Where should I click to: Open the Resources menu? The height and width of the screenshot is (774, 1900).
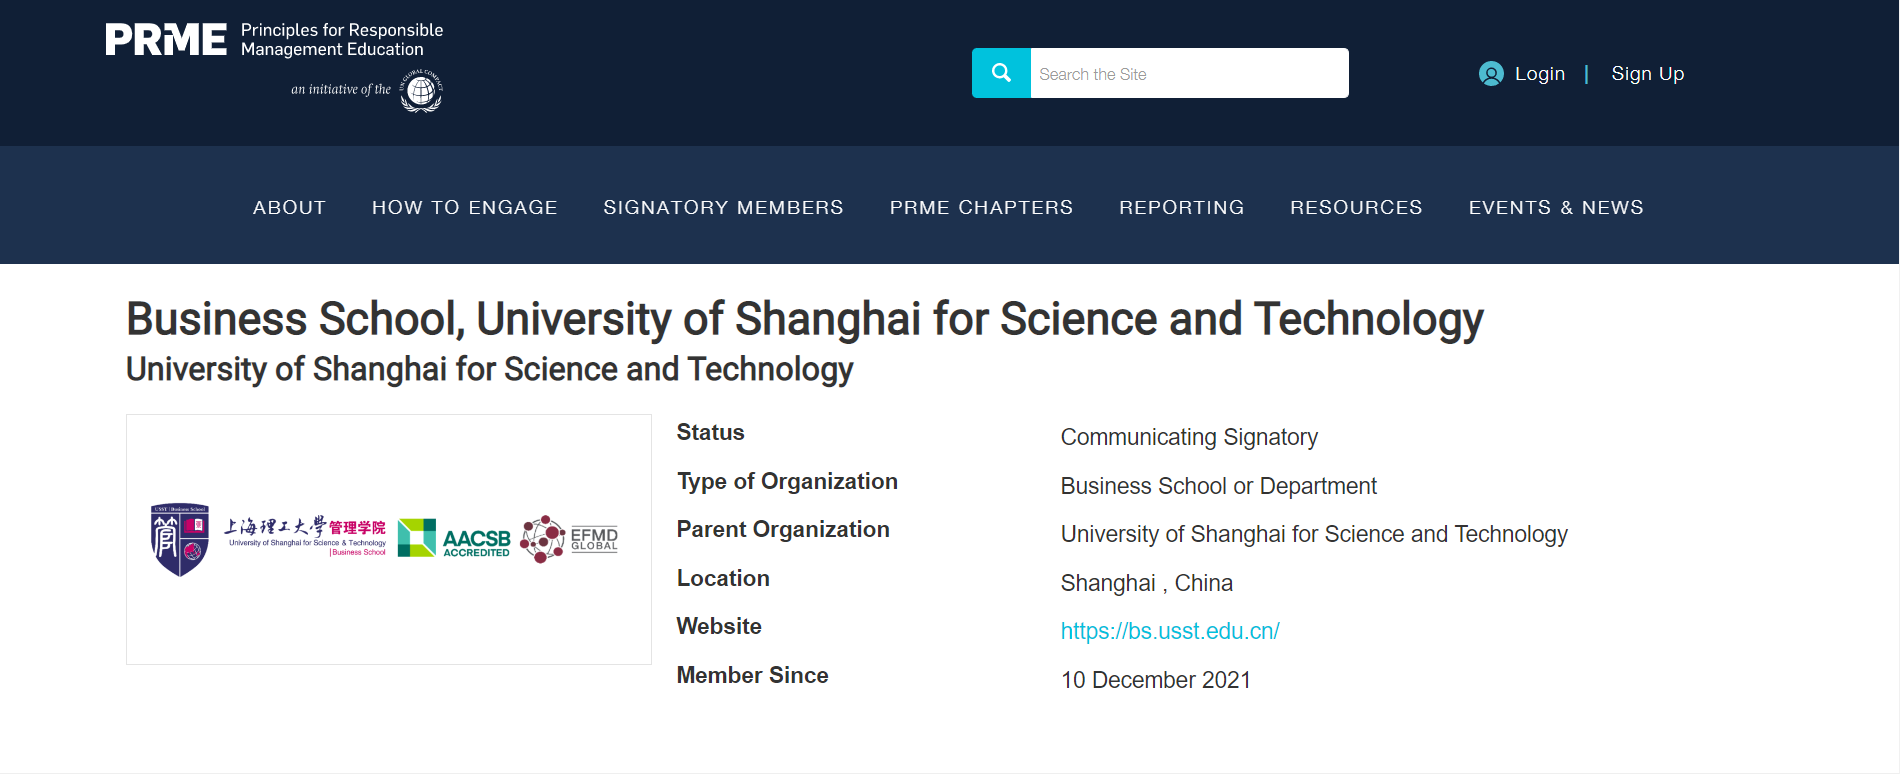(x=1356, y=207)
